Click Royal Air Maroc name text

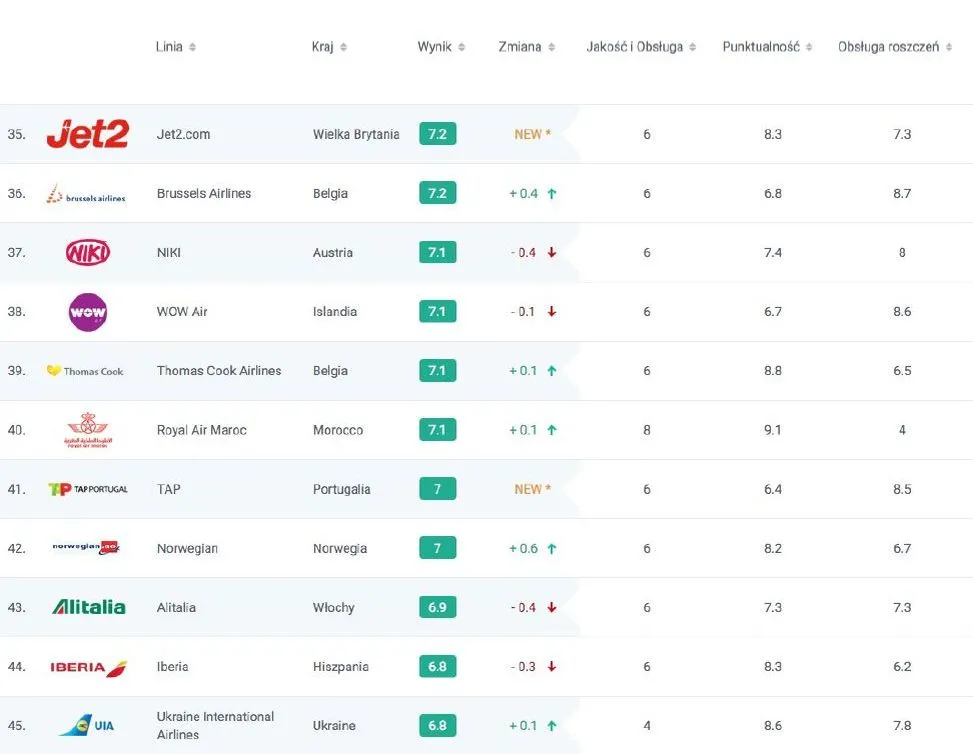tap(202, 429)
